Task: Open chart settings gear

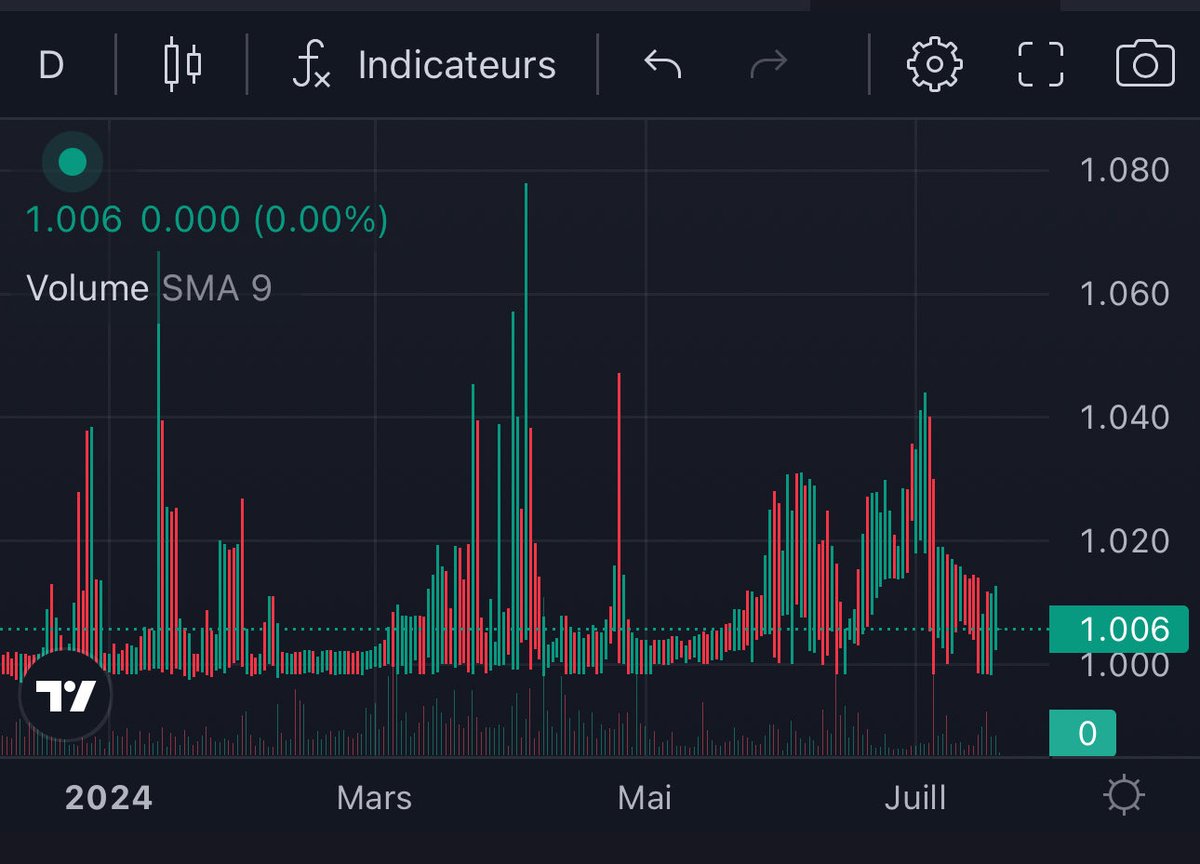Action: pyautogui.click(x=934, y=65)
